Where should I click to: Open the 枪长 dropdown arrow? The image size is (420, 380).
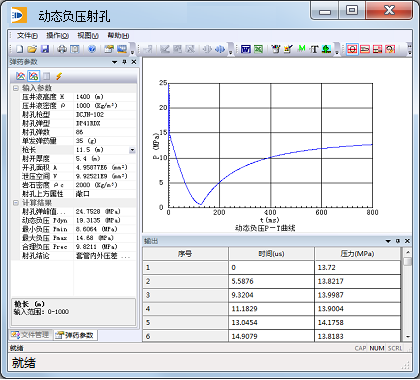pyautogui.click(x=132, y=150)
